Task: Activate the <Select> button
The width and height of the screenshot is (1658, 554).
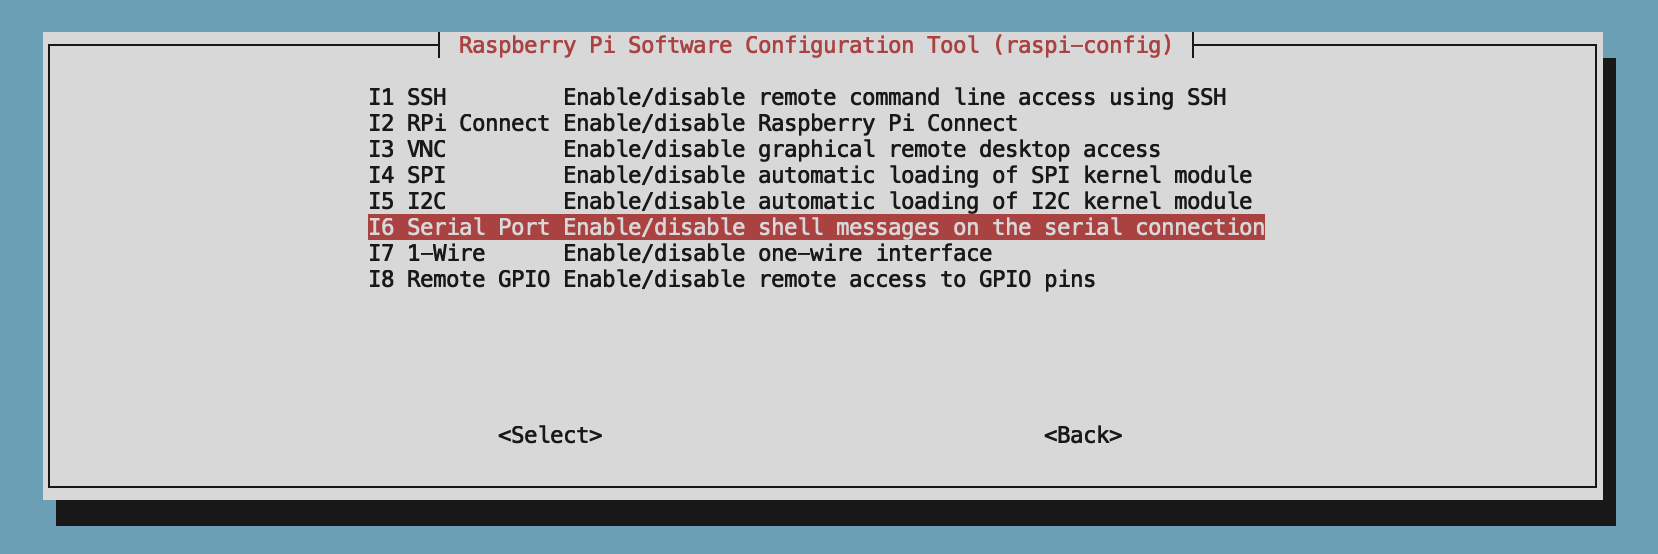Action: pyautogui.click(x=550, y=435)
